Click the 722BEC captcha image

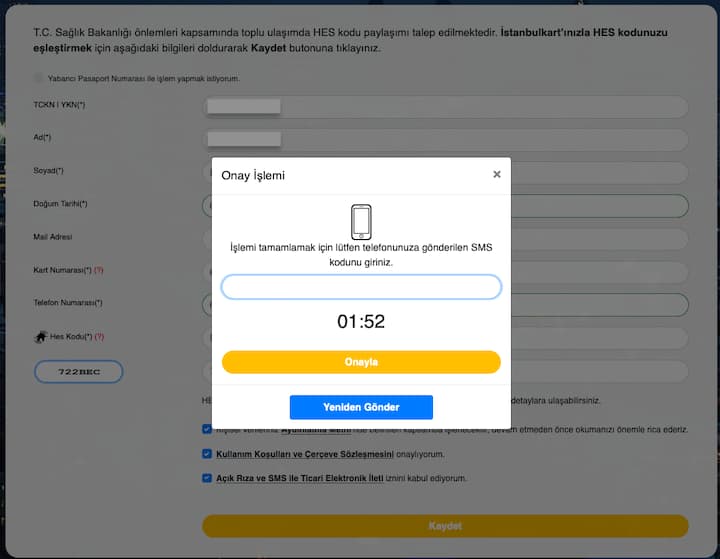79,372
